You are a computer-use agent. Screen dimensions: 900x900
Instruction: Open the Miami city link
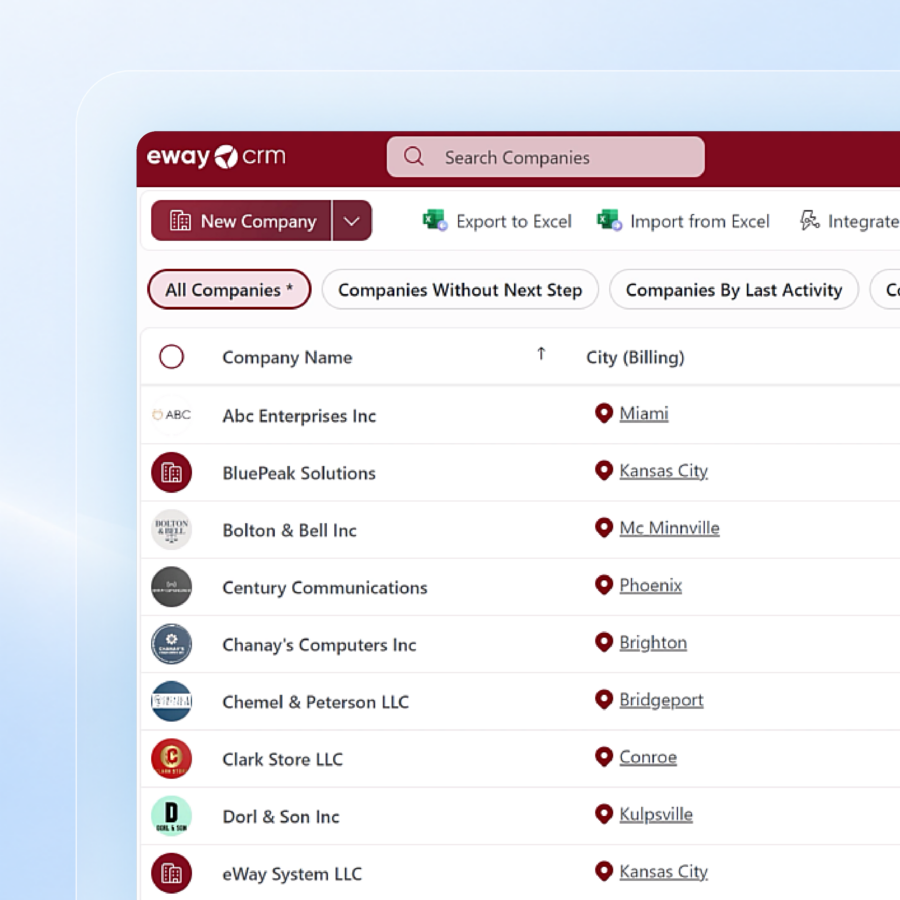point(643,413)
